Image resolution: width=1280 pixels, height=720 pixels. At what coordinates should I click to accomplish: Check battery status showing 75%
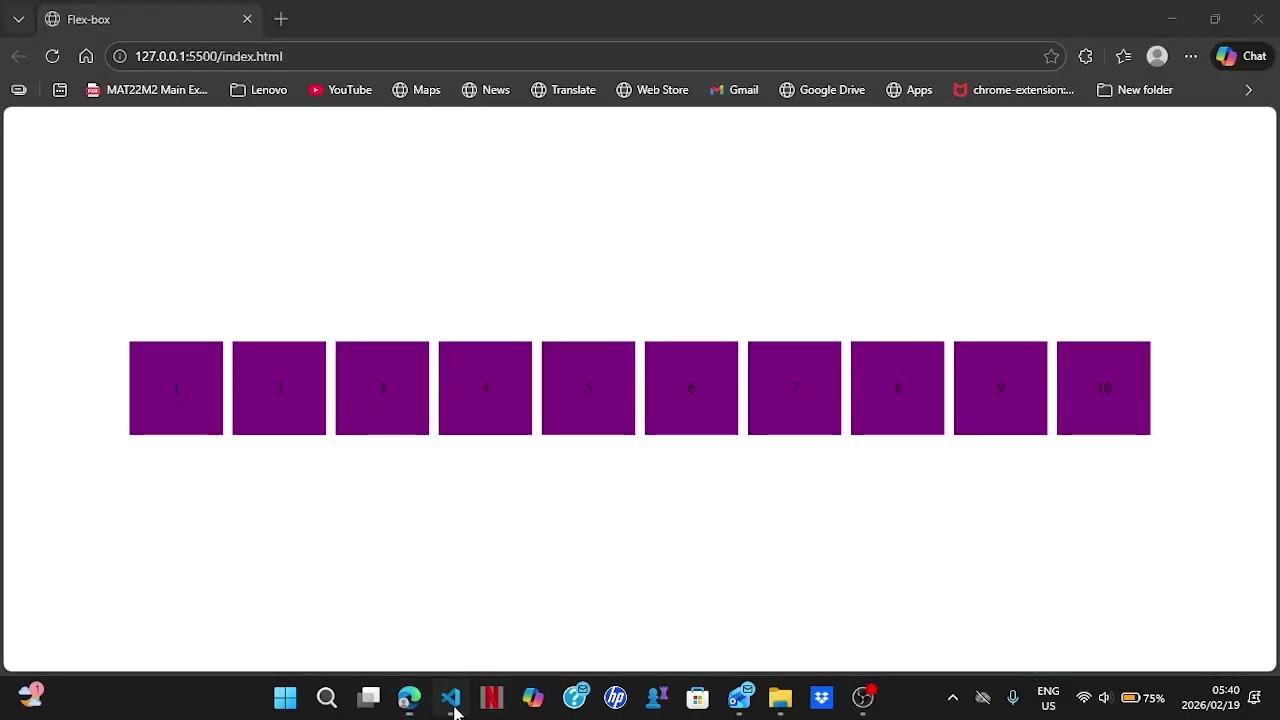1143,698
